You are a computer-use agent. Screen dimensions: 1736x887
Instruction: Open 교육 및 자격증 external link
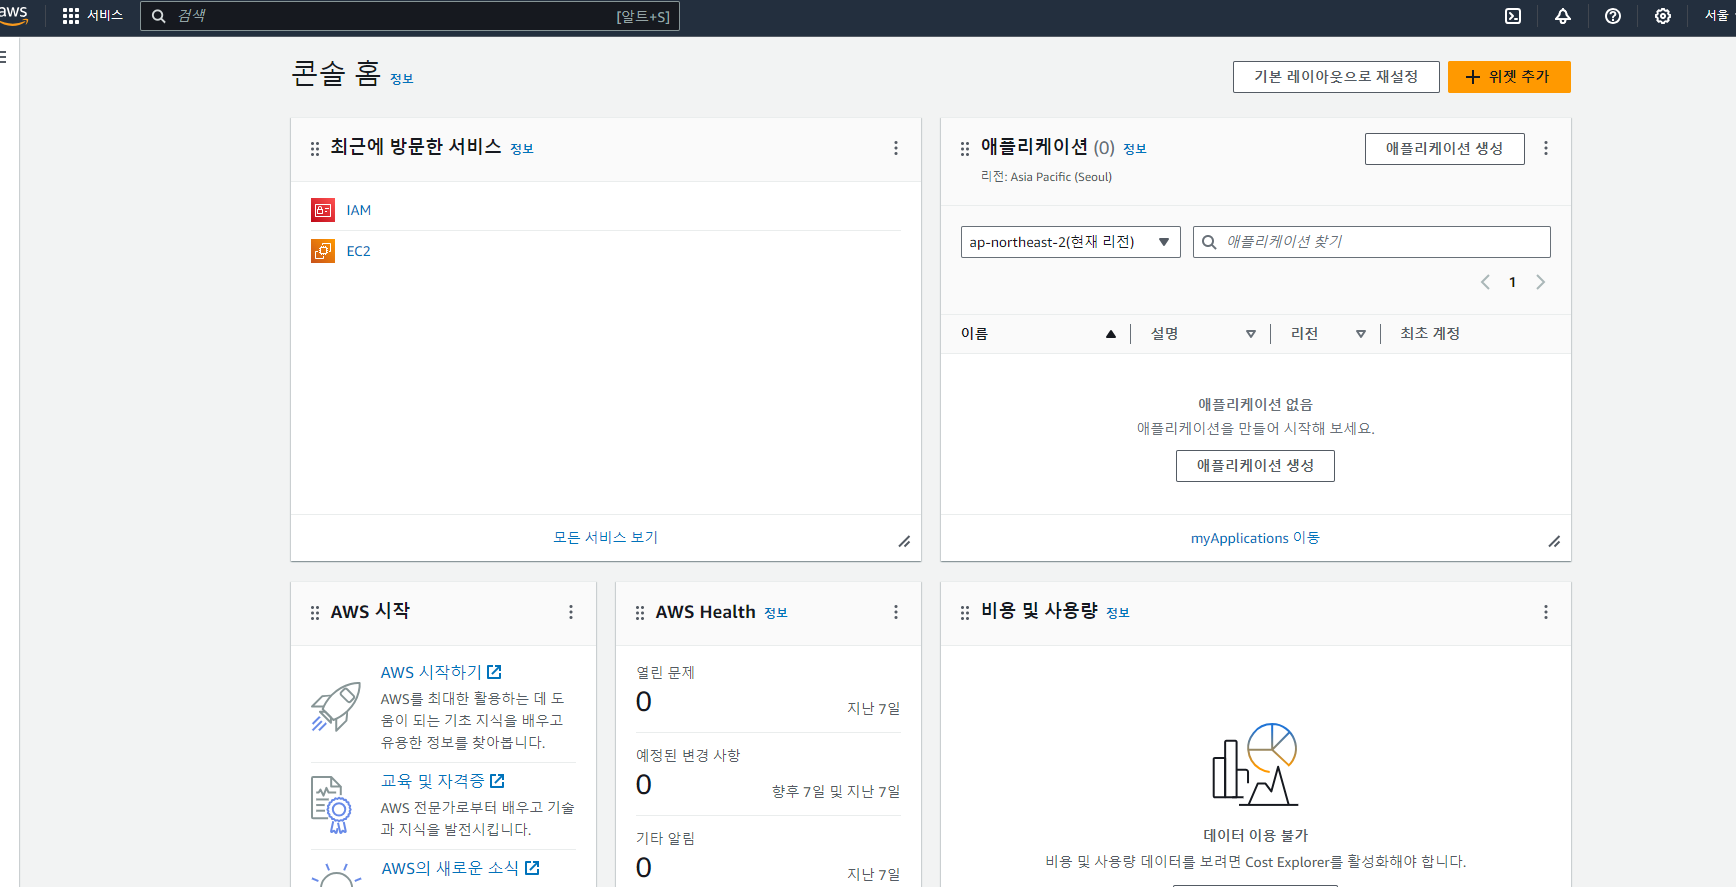pos(443,781)
